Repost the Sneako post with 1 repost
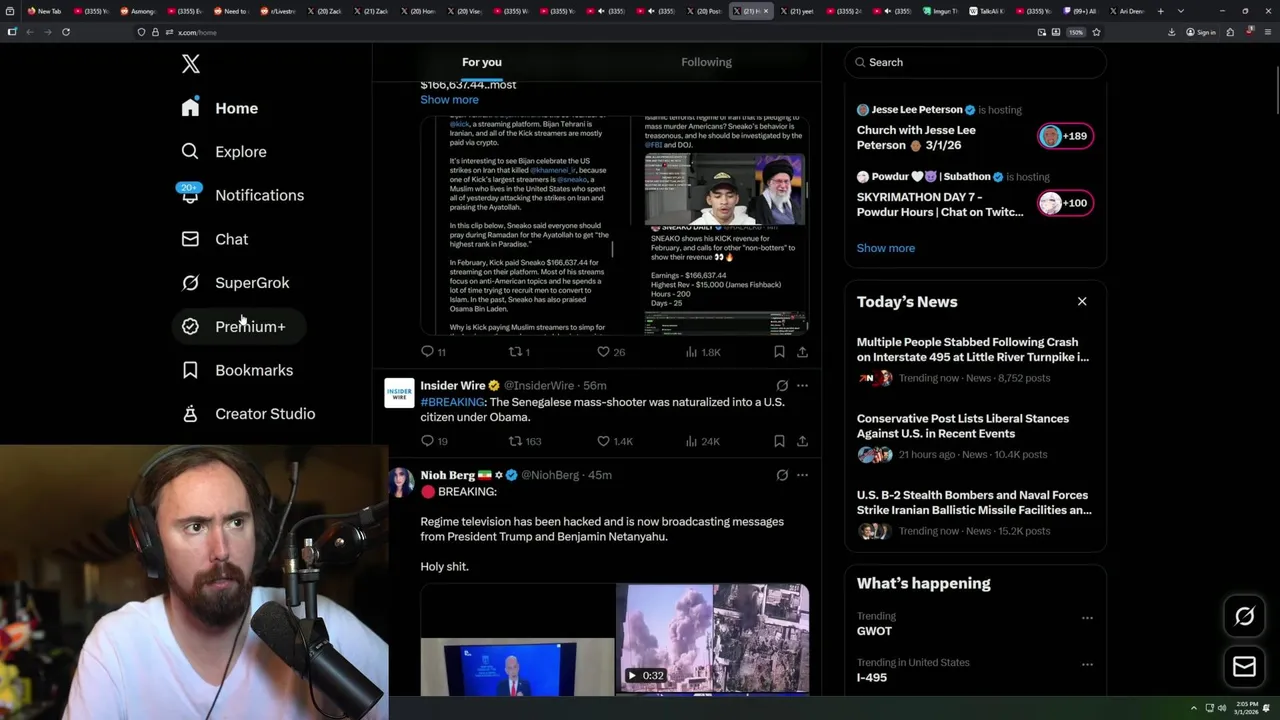The width and height of the screenshot is (1280, 720). pyautogui.click(x=519, y=352)
